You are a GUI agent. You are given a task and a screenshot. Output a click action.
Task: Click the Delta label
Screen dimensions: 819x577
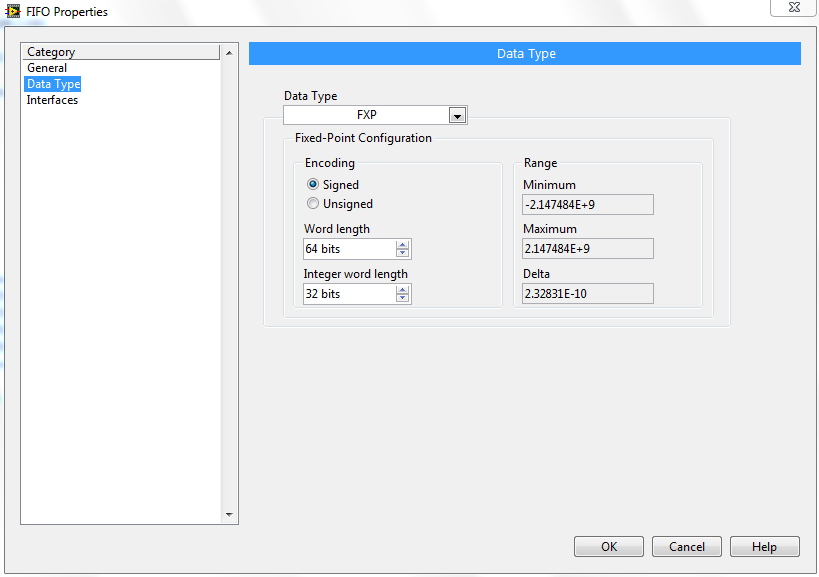[536, 274]
